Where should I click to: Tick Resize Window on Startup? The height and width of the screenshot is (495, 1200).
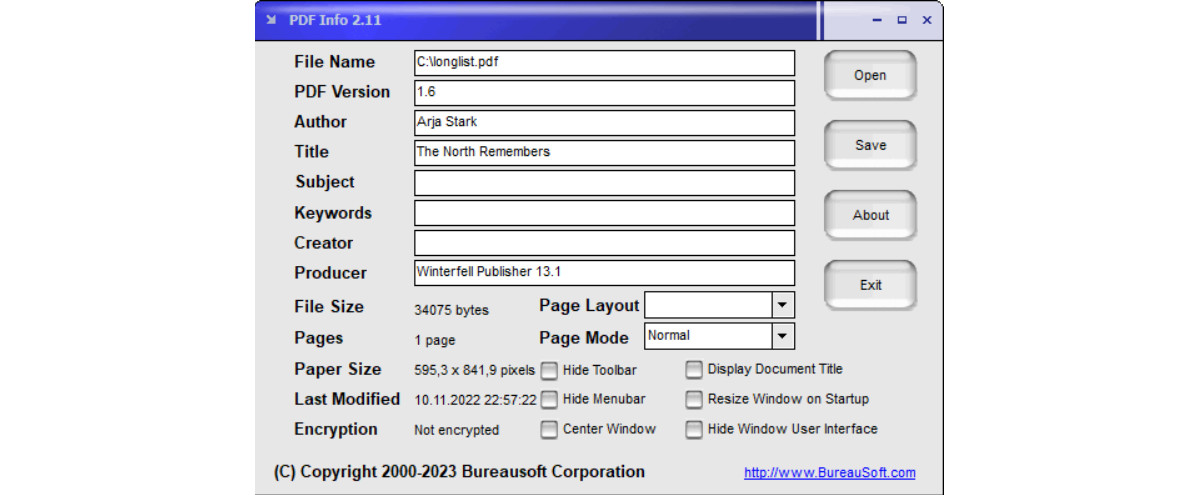click(x=694, y=400)
